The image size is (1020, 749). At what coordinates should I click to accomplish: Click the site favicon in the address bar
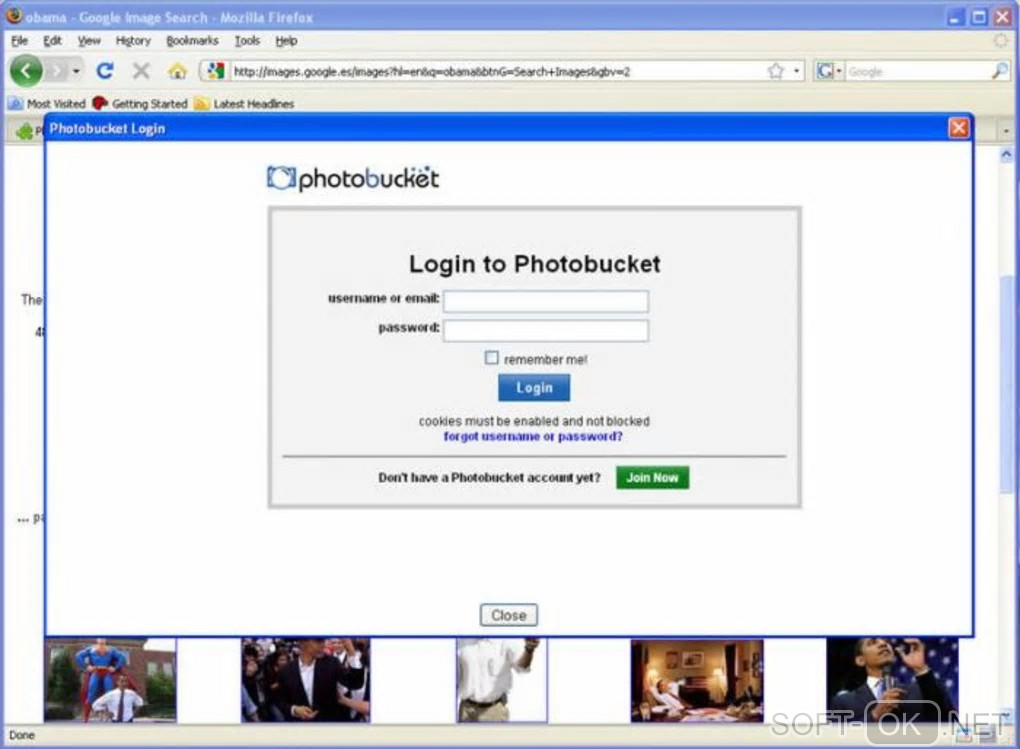click(215, 71)
